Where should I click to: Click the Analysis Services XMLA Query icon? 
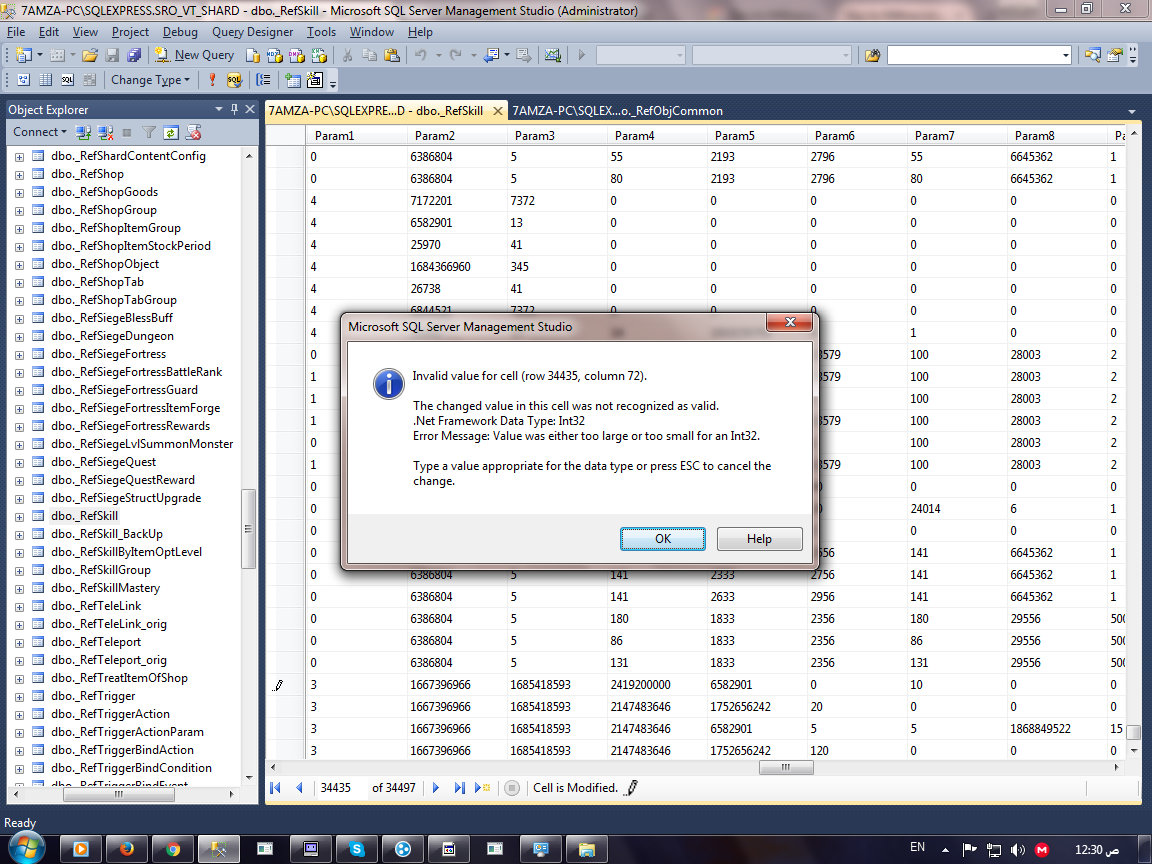tap(319, 55)
